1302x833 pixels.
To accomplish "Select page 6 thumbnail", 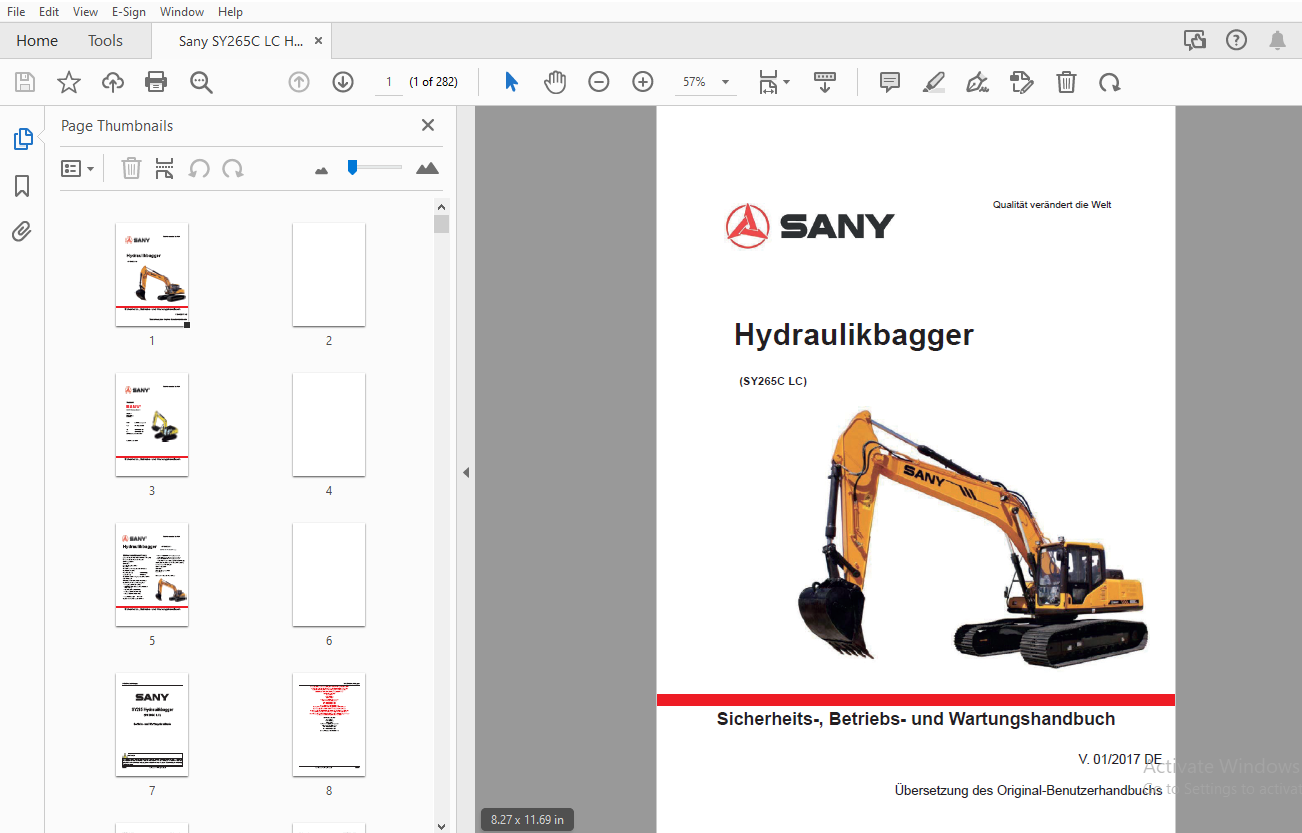I will click(x=329, y=575).
